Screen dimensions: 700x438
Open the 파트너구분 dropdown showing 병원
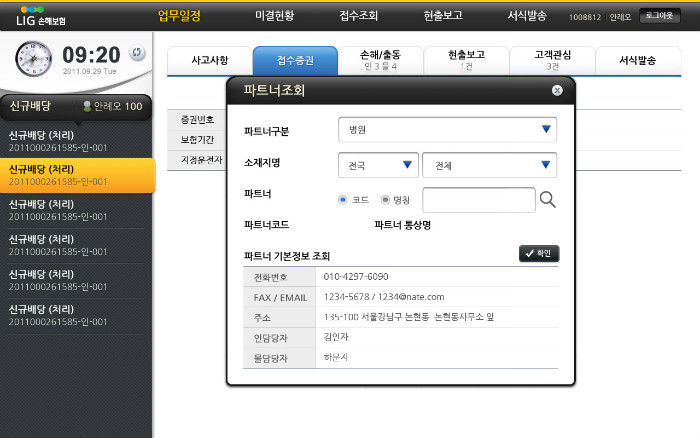447,129
